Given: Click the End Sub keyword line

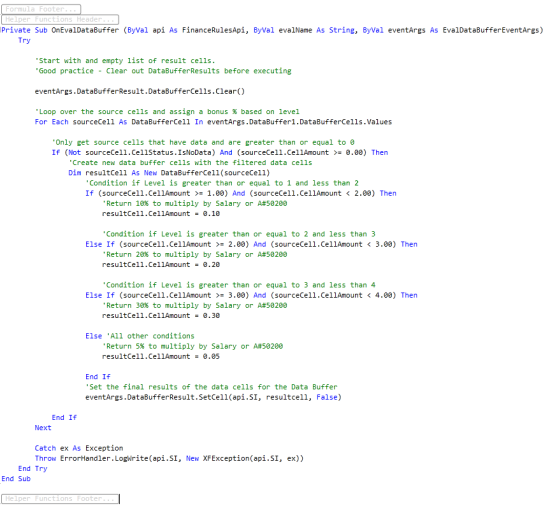Looking at the screenshot, I should (x=16, y=479).
